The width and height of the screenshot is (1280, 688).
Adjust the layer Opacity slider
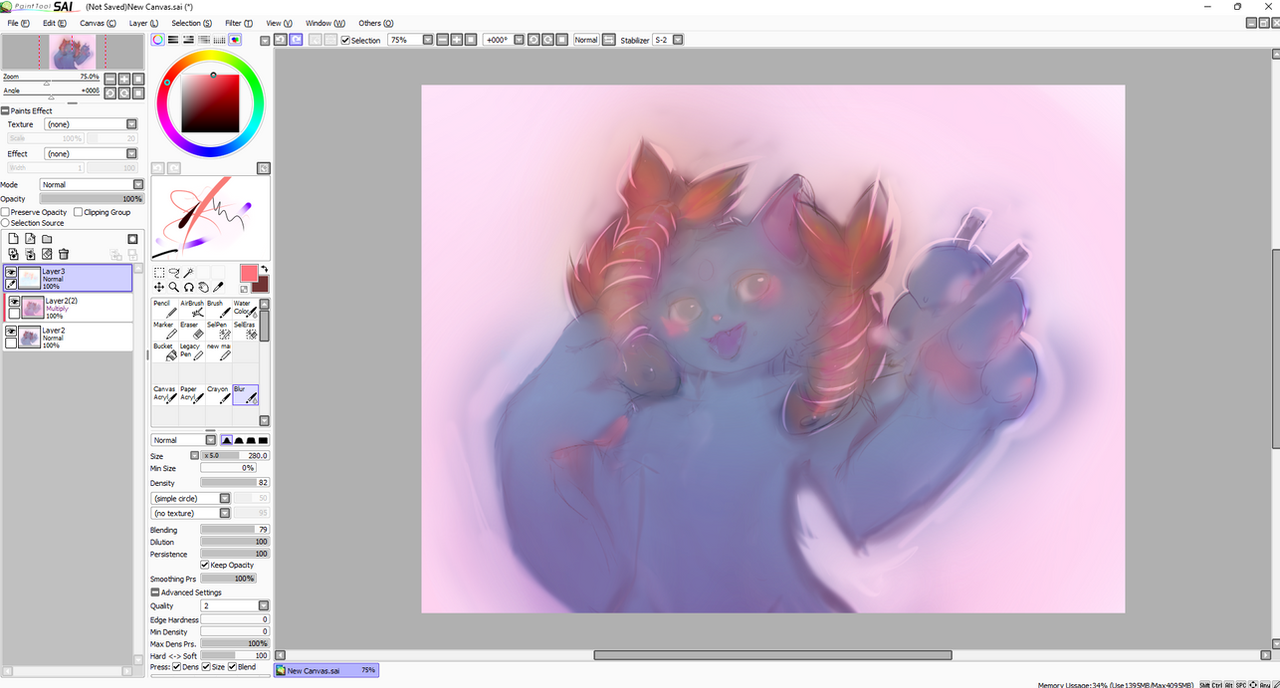tap(91, 199)
